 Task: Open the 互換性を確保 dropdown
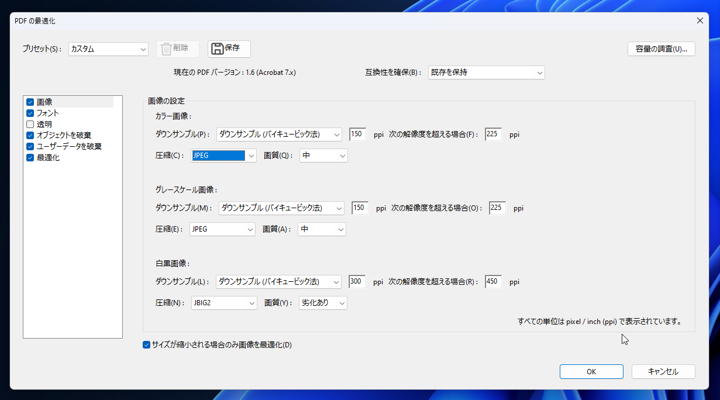click(x=486, y=73)
